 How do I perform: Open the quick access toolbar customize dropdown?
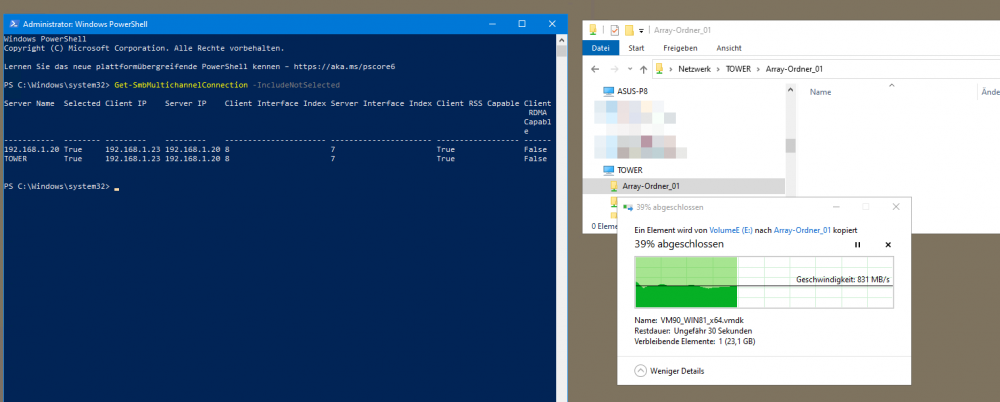(x=641, y=31)
